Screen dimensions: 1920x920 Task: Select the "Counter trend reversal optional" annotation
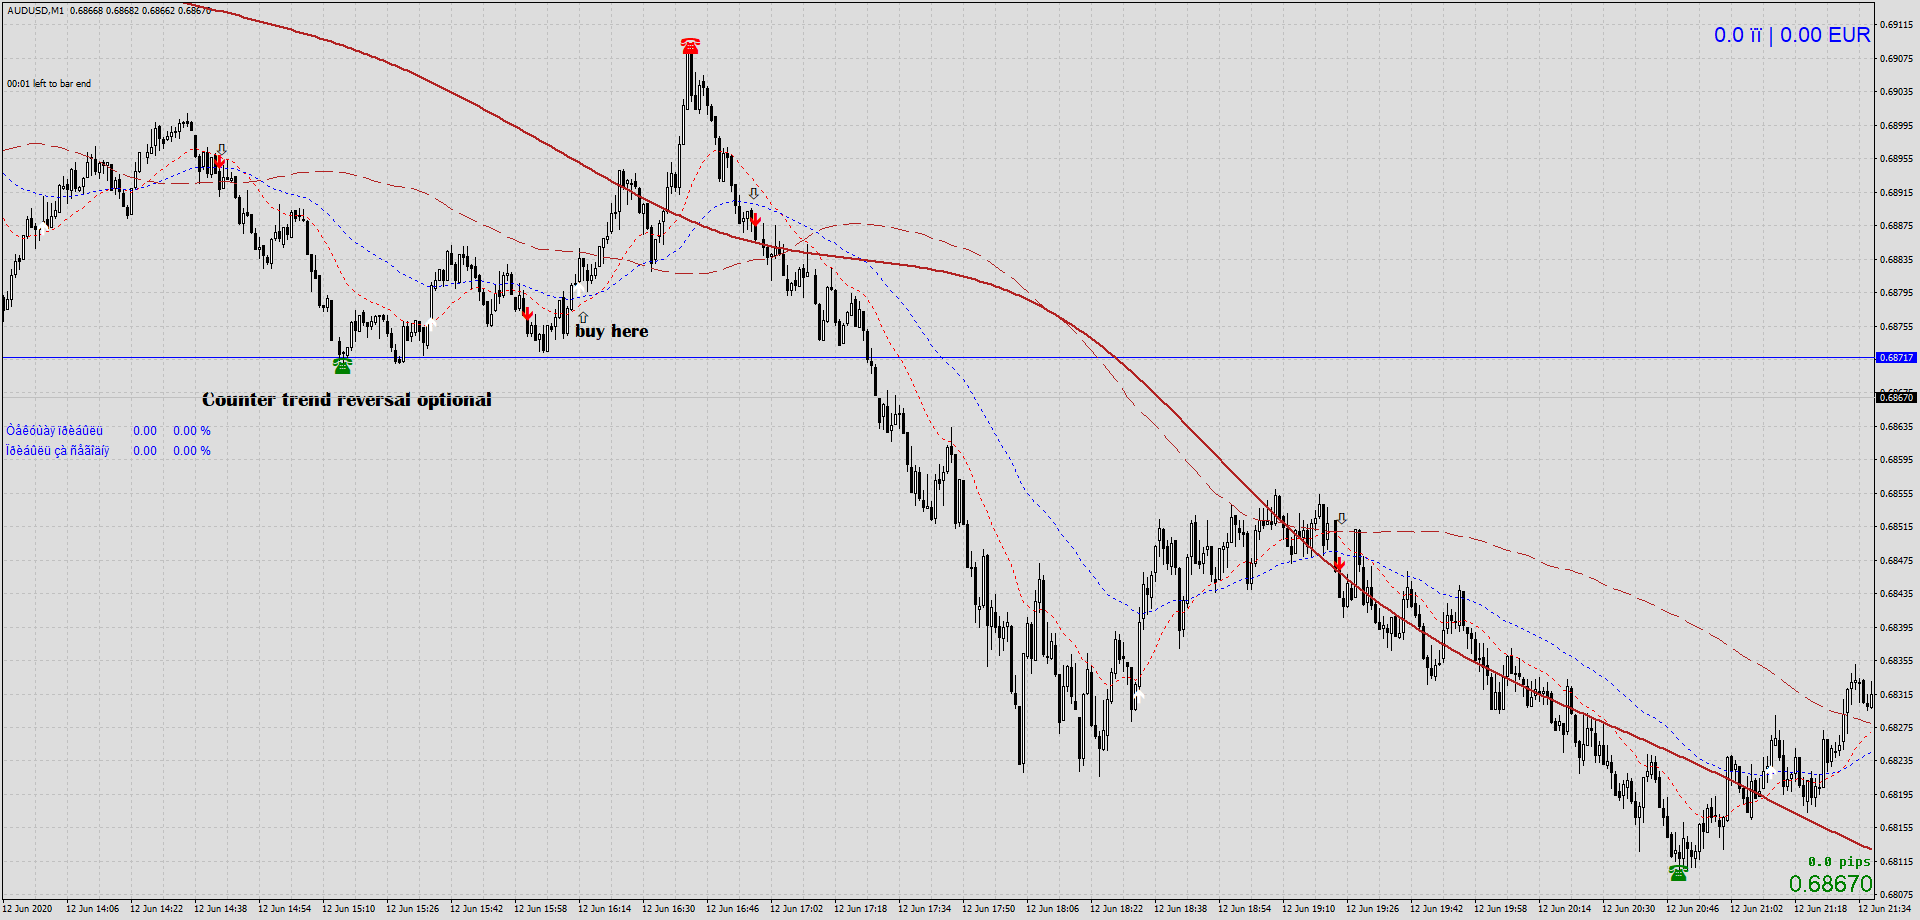coord(346,400)
